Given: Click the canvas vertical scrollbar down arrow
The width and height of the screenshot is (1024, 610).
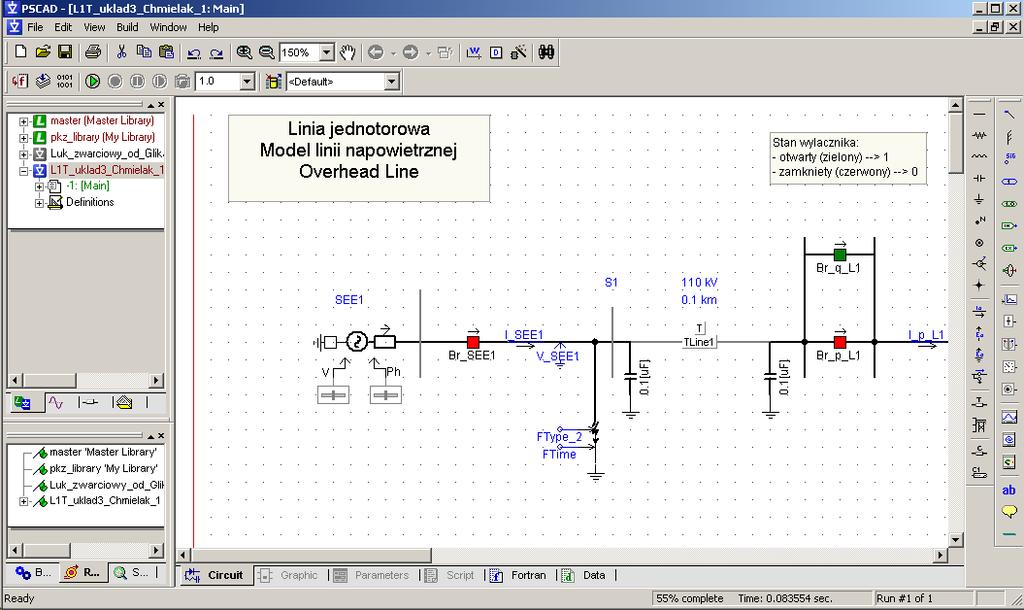Looking at the screenshot, I should point(955,539).
